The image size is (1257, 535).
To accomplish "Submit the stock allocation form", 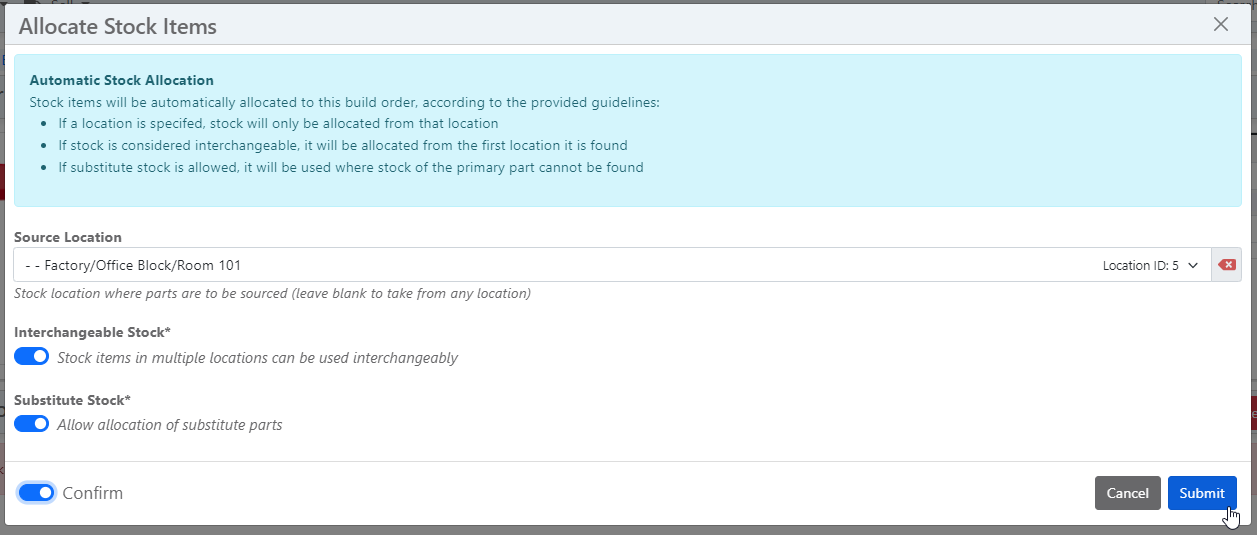I will click(x=1201, y=493).
